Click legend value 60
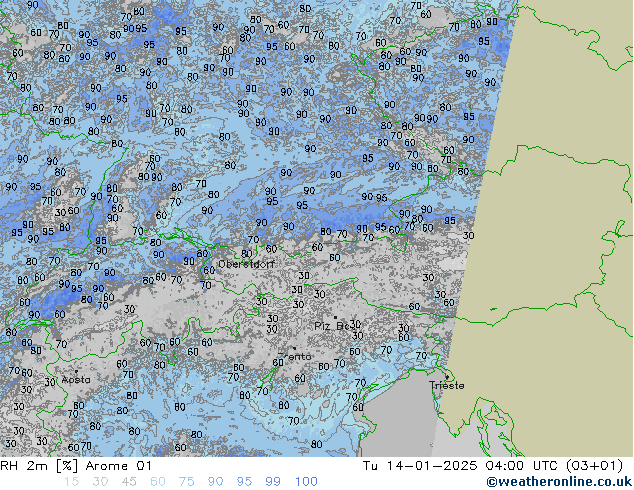634x490 pixels. [x=158, y=482]
